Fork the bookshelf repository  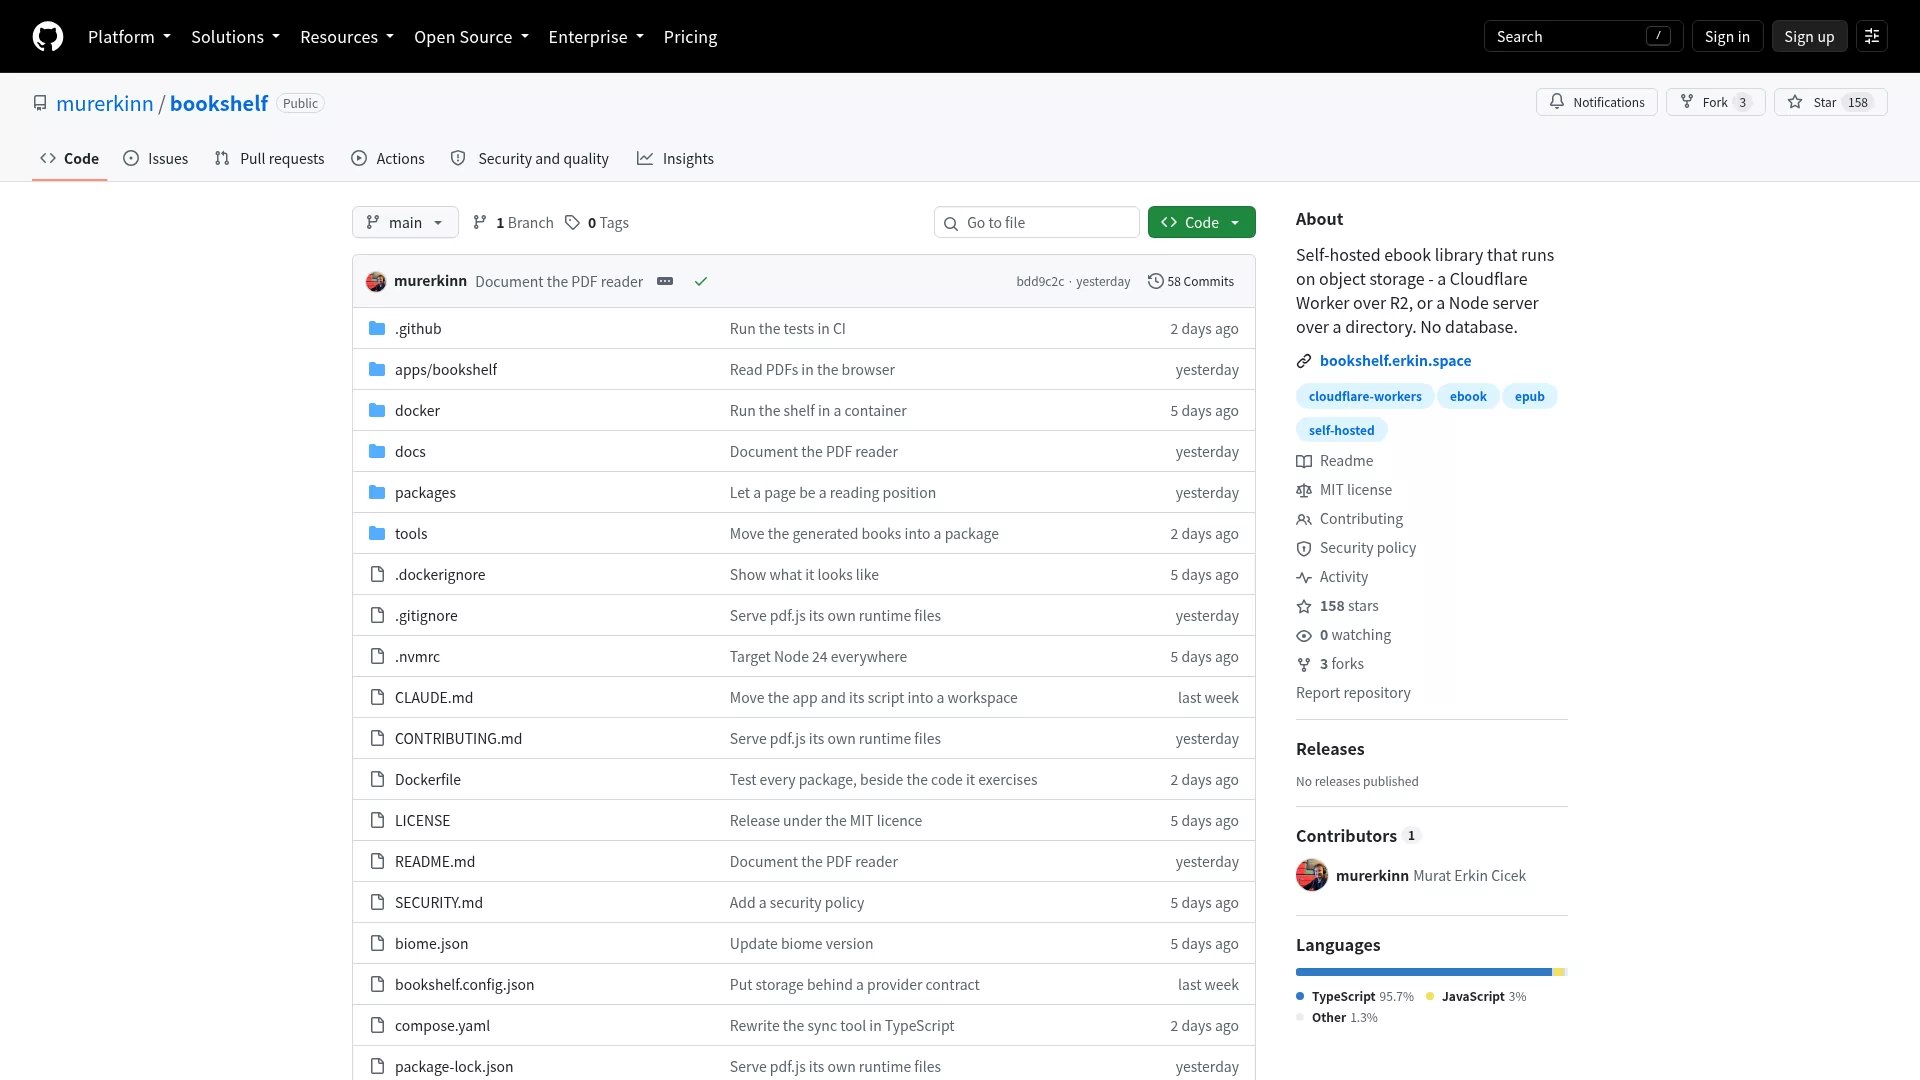point(1716,102)
